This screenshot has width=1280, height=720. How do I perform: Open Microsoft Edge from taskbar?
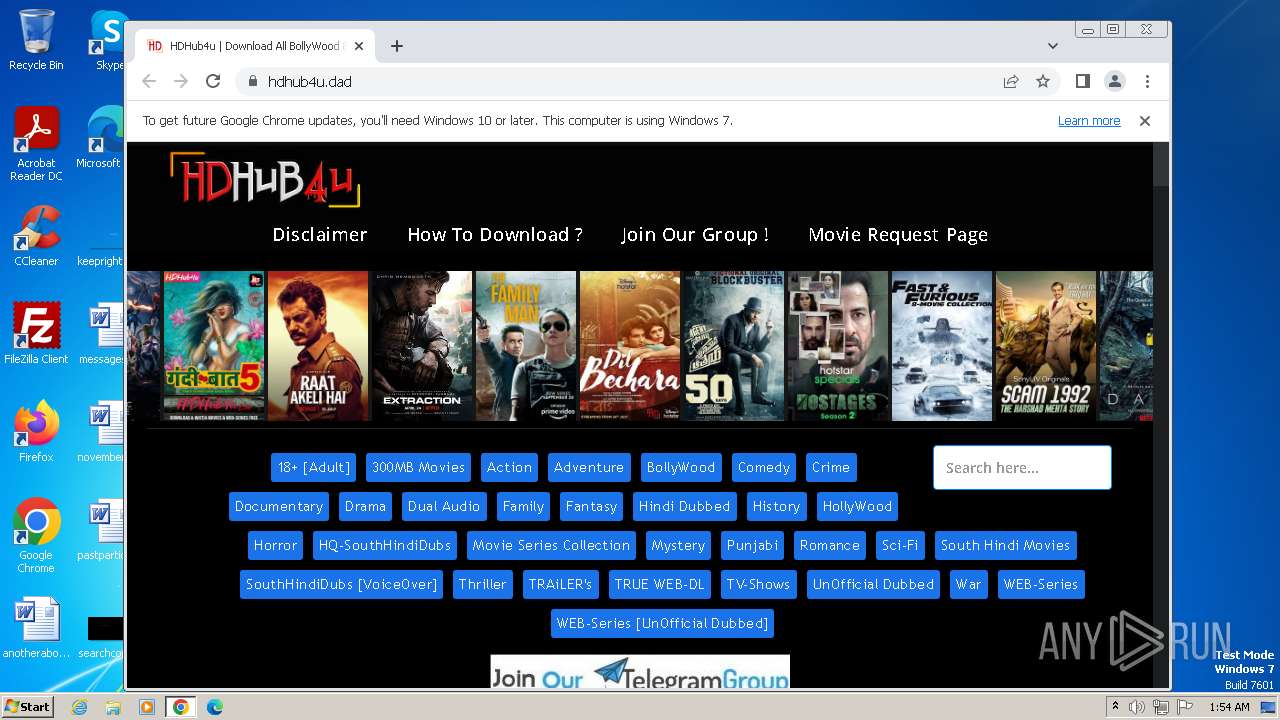point(214,707)
